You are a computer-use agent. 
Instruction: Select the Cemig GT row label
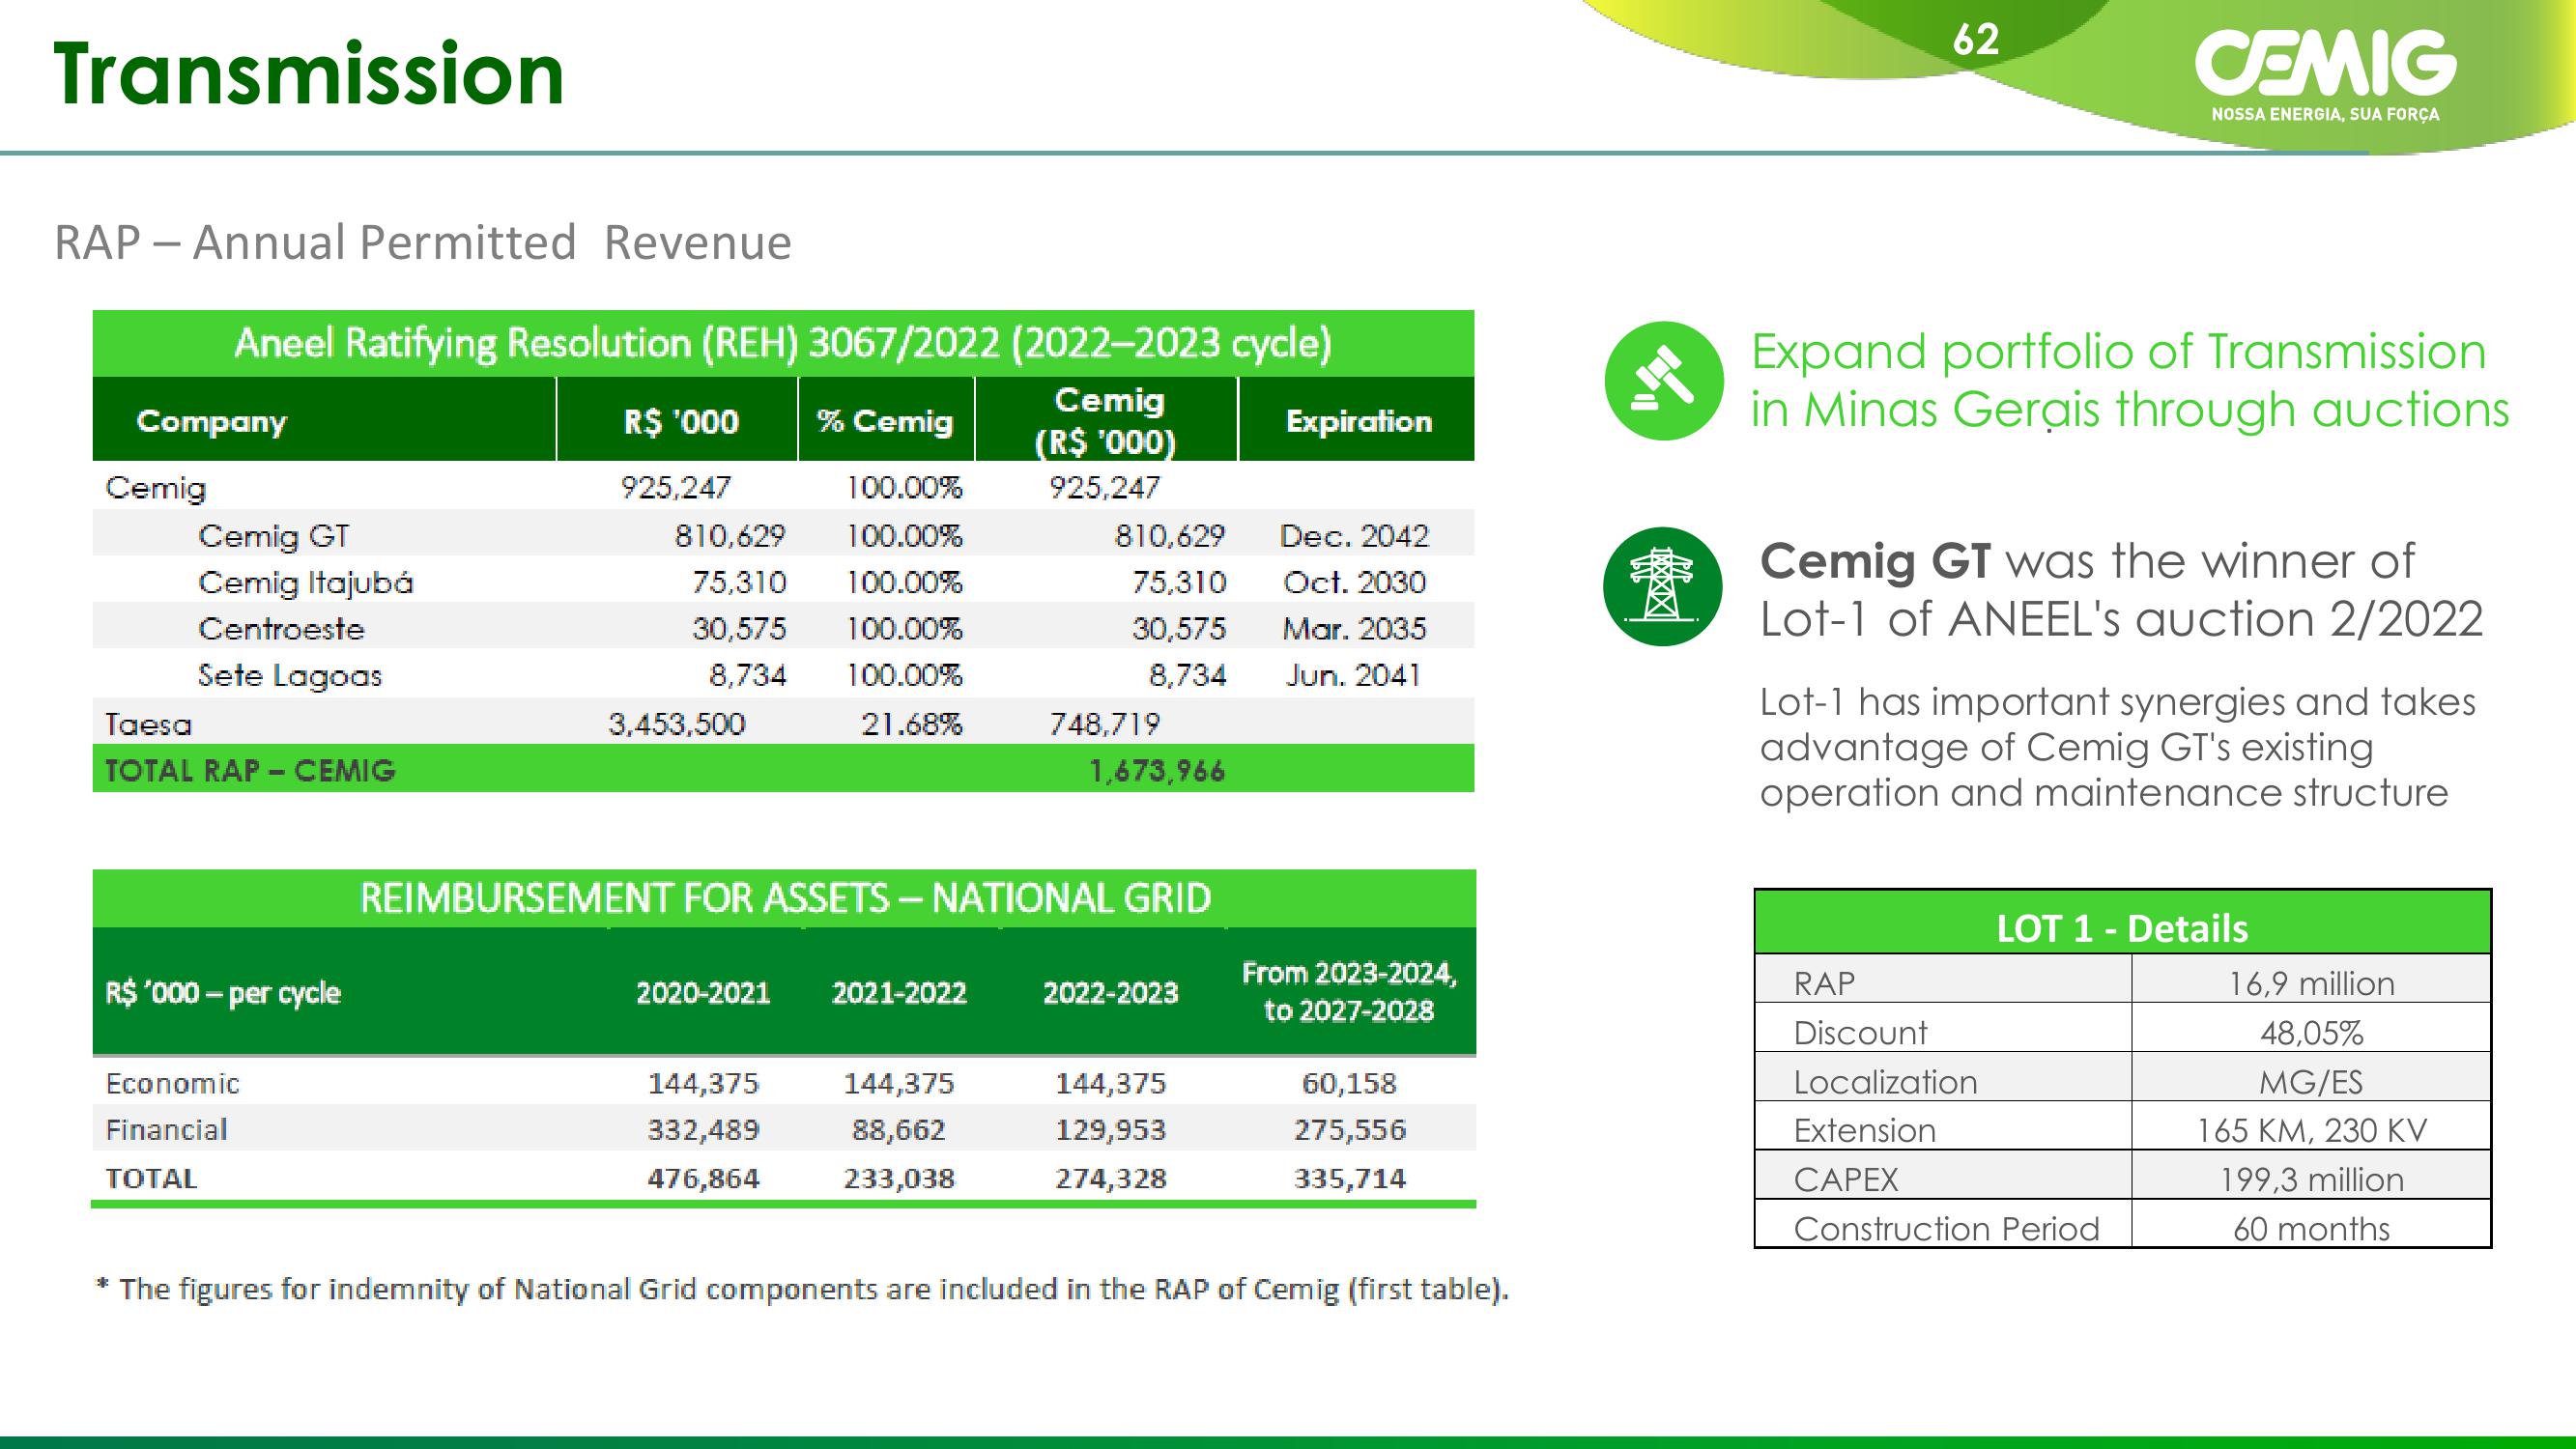(x=274, y=536)
